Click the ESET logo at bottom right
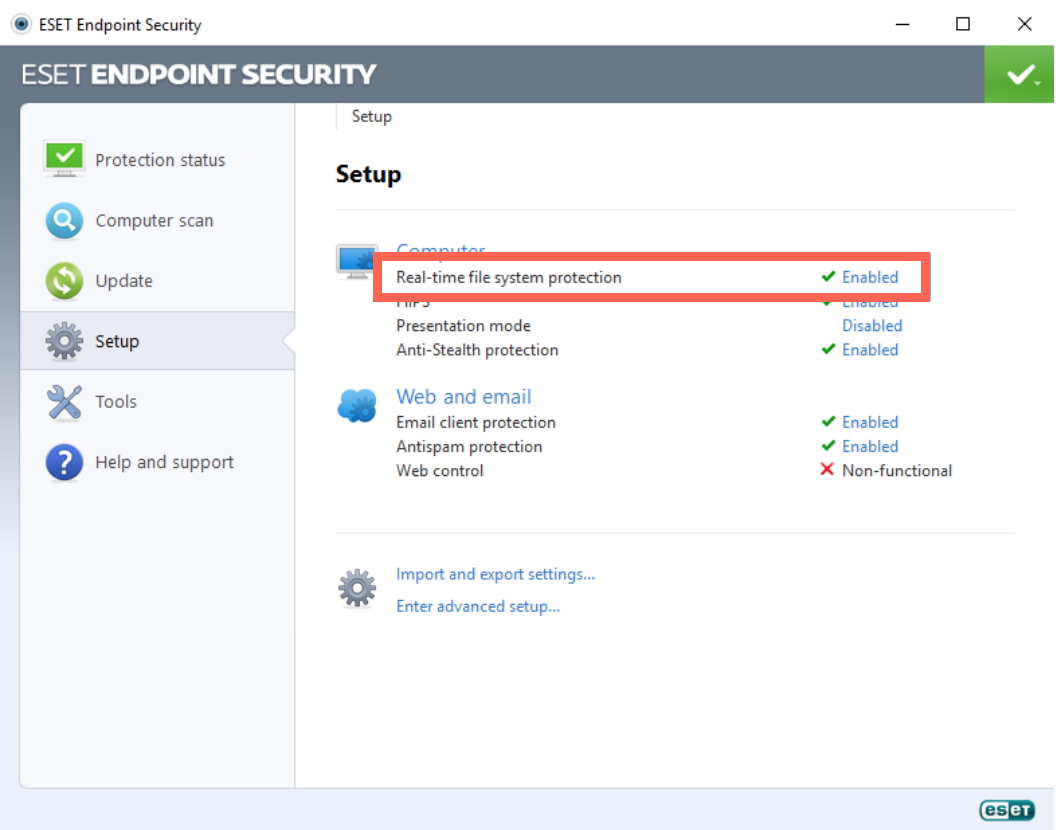This screenshot has height=830, width=1059. click(x=1006, y=810)
